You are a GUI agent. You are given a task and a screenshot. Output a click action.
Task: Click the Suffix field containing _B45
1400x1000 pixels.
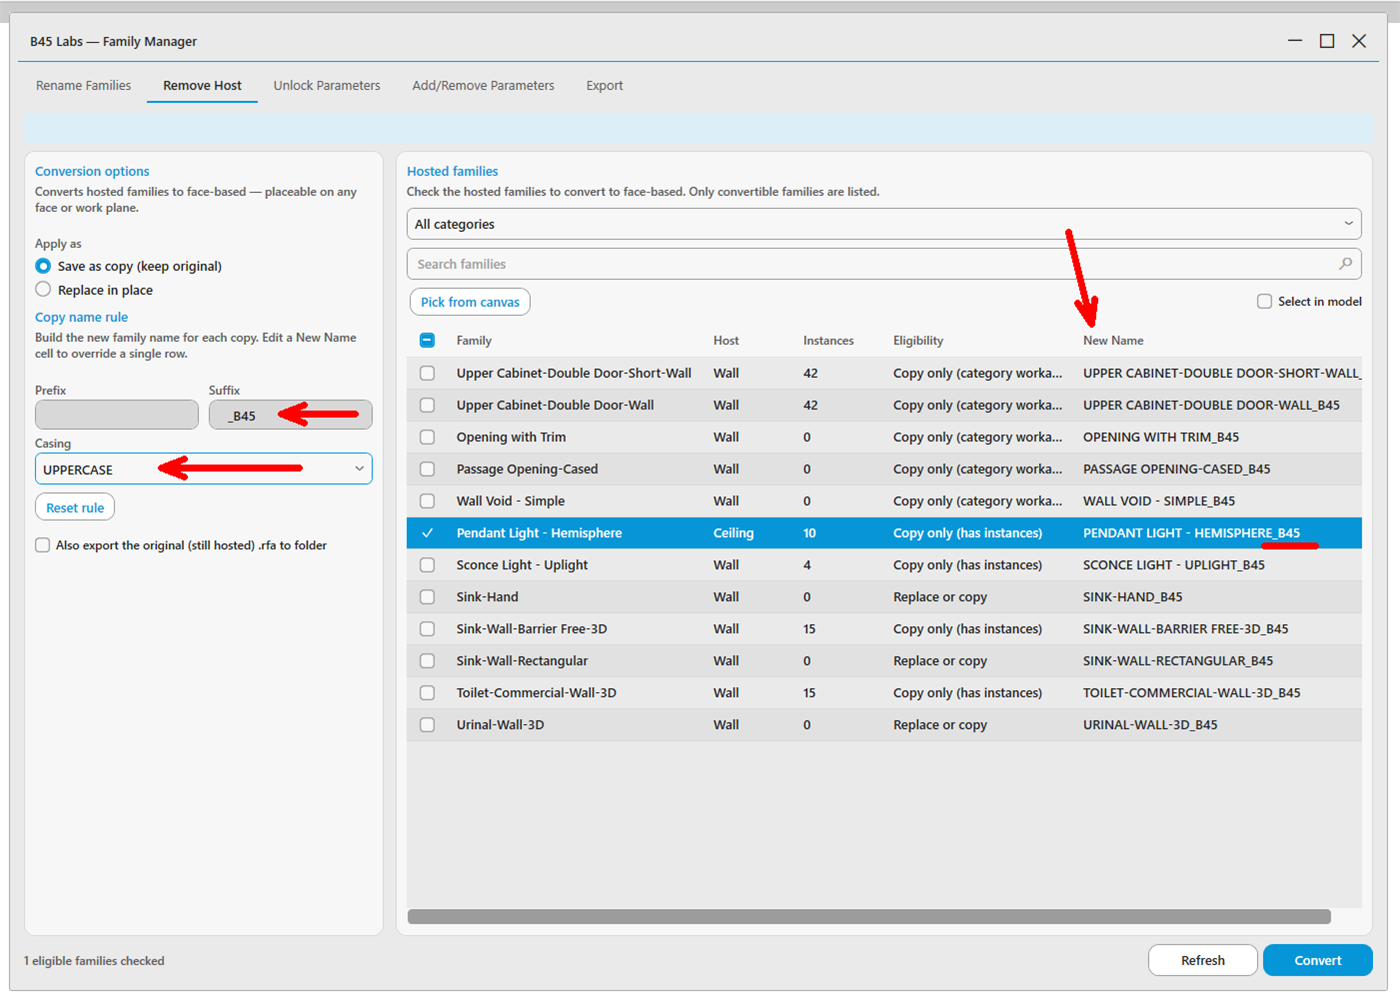[290, 415]
